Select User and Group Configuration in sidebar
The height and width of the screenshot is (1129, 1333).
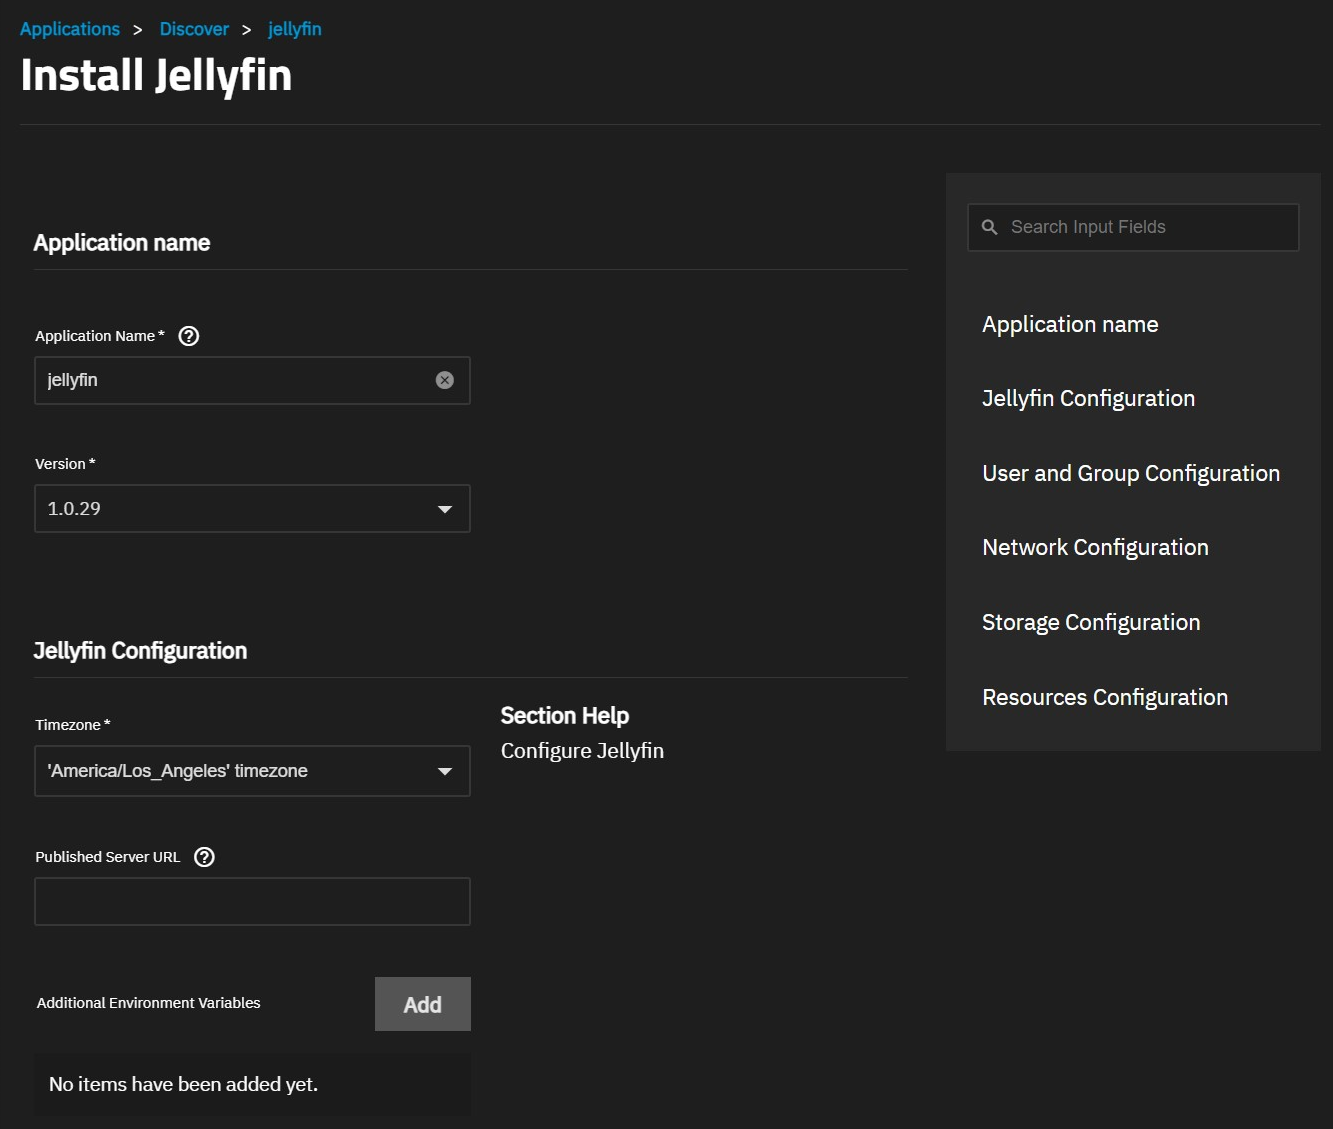click(x=1131, y=473)
